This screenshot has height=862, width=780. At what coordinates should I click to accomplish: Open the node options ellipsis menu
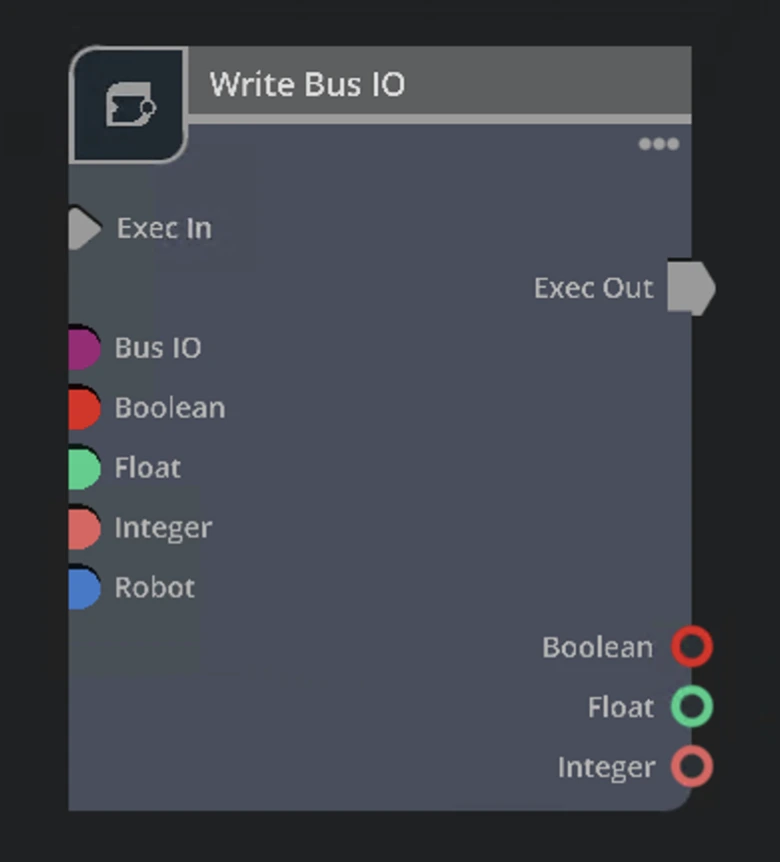click(658, 143)
